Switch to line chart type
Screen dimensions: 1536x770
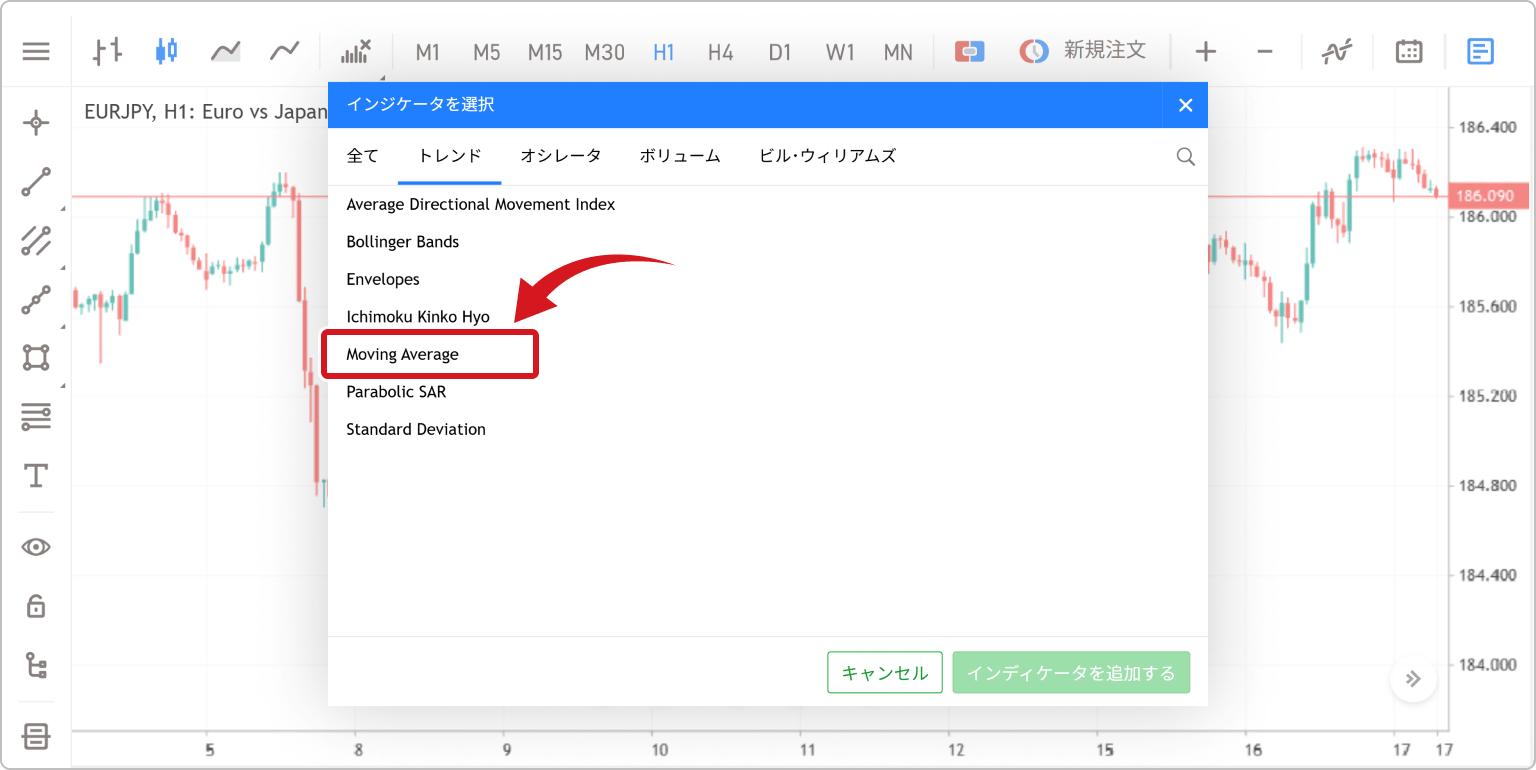tap(284, 51)
